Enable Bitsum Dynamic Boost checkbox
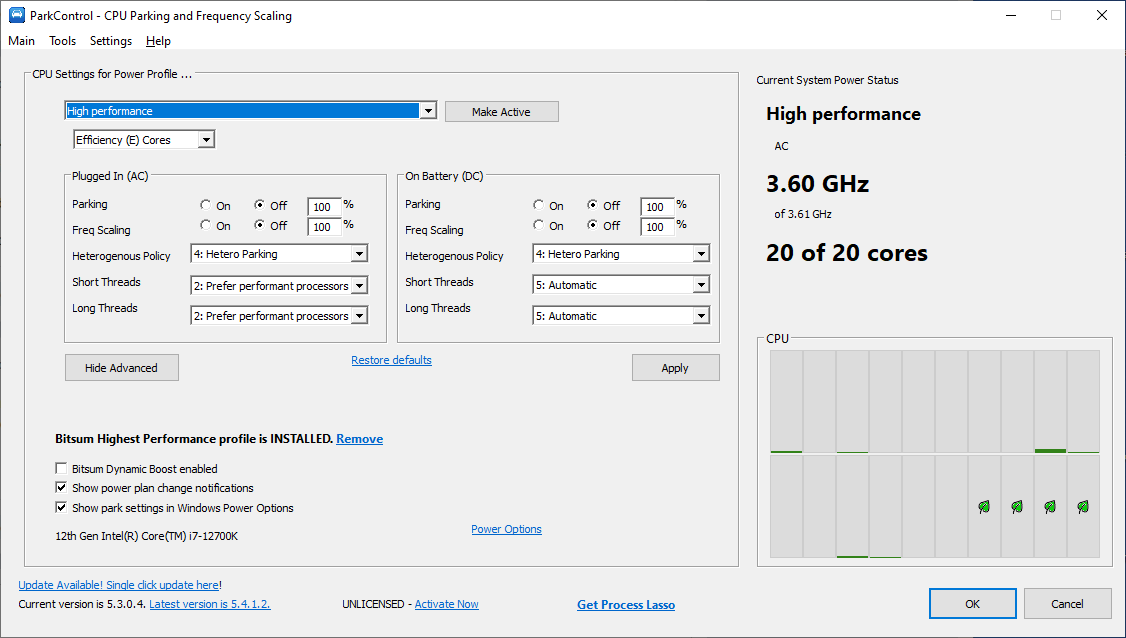Screen dimensions: 1126x638 pos(63,469)
